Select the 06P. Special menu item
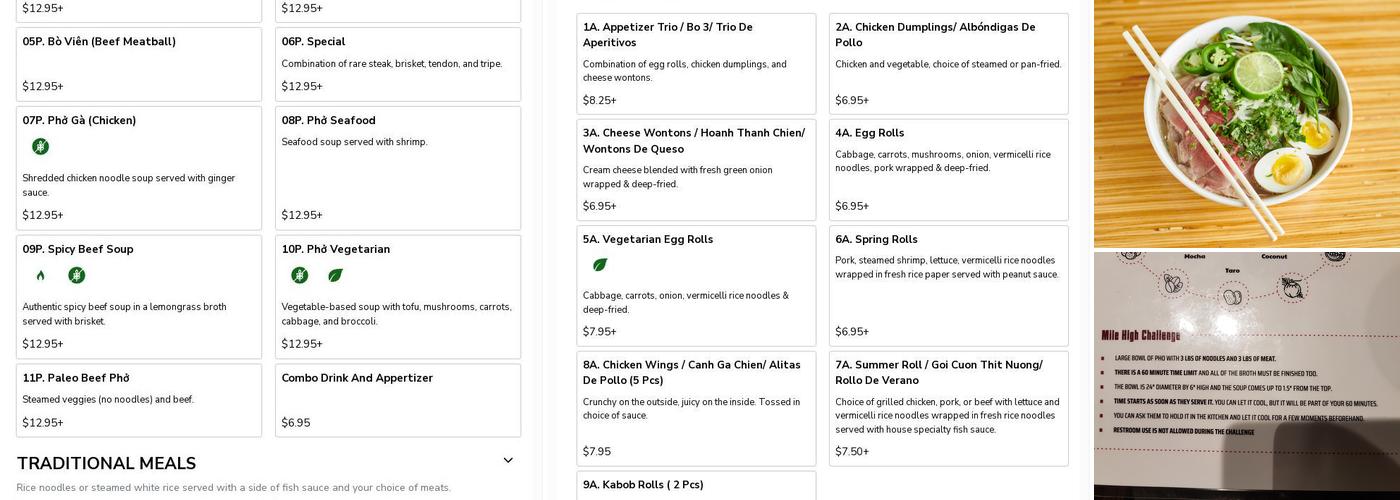 point(397,64)
